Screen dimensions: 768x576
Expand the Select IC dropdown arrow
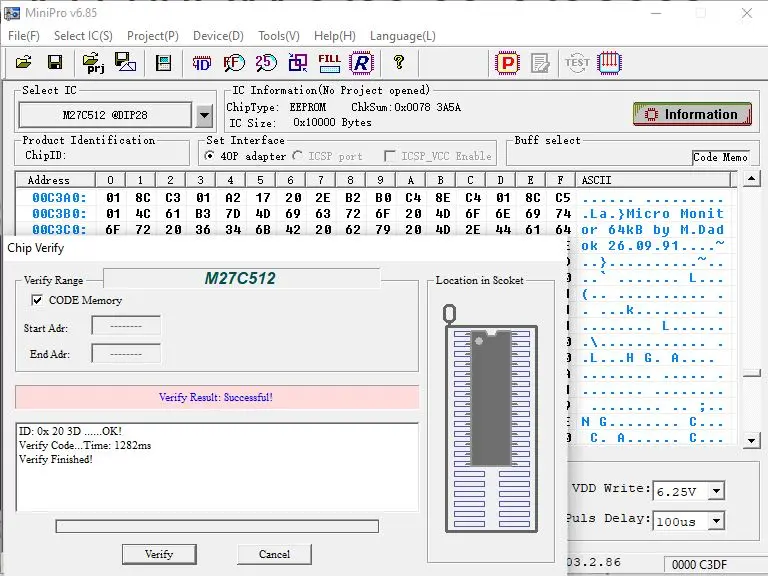coord(204,116)
